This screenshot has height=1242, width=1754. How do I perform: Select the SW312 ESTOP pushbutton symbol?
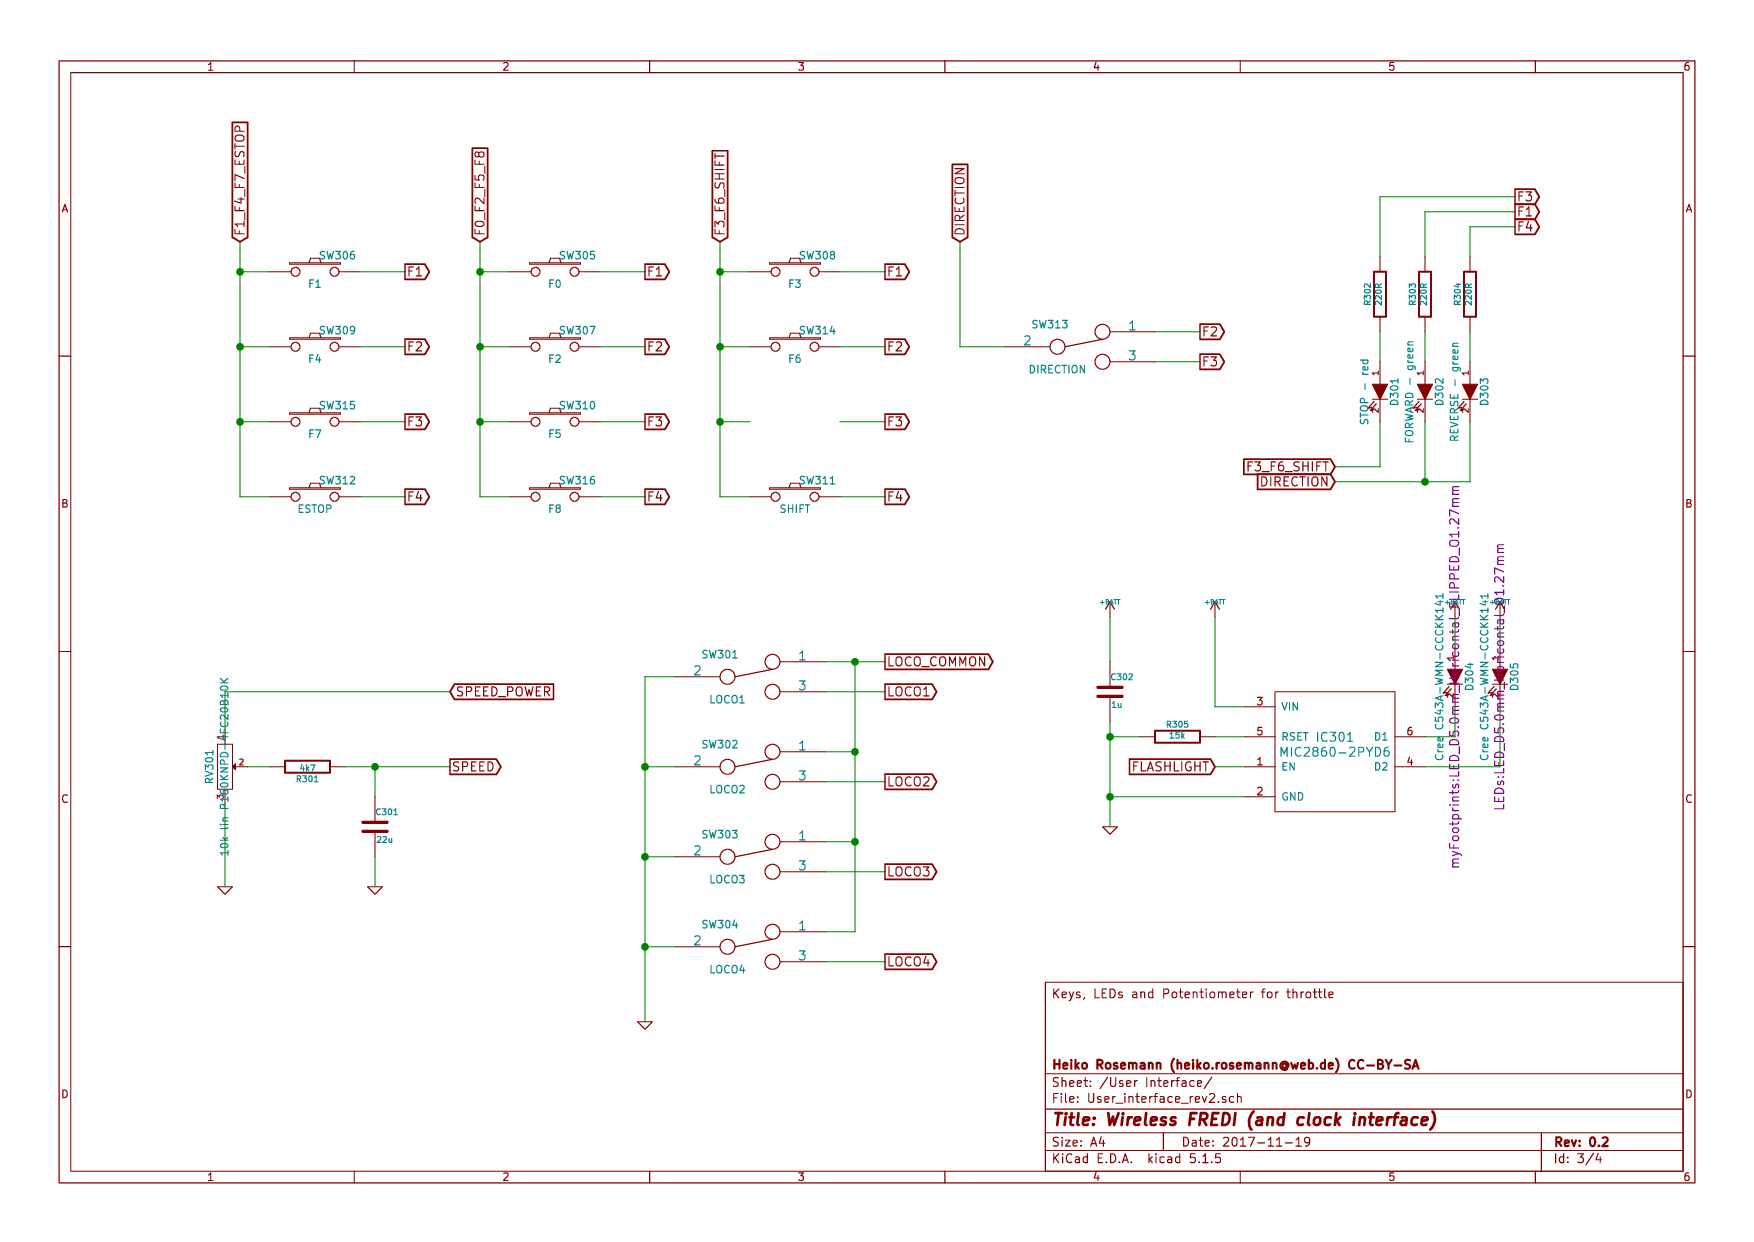click(315, 493)
